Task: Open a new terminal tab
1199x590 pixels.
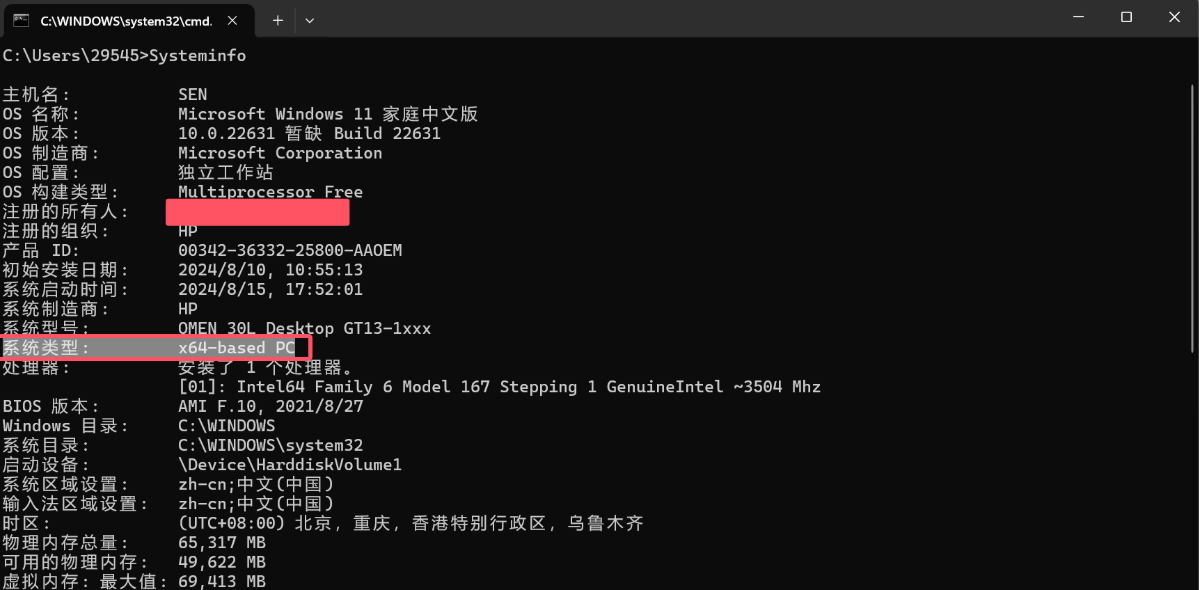Action: [x=278, y=19]
